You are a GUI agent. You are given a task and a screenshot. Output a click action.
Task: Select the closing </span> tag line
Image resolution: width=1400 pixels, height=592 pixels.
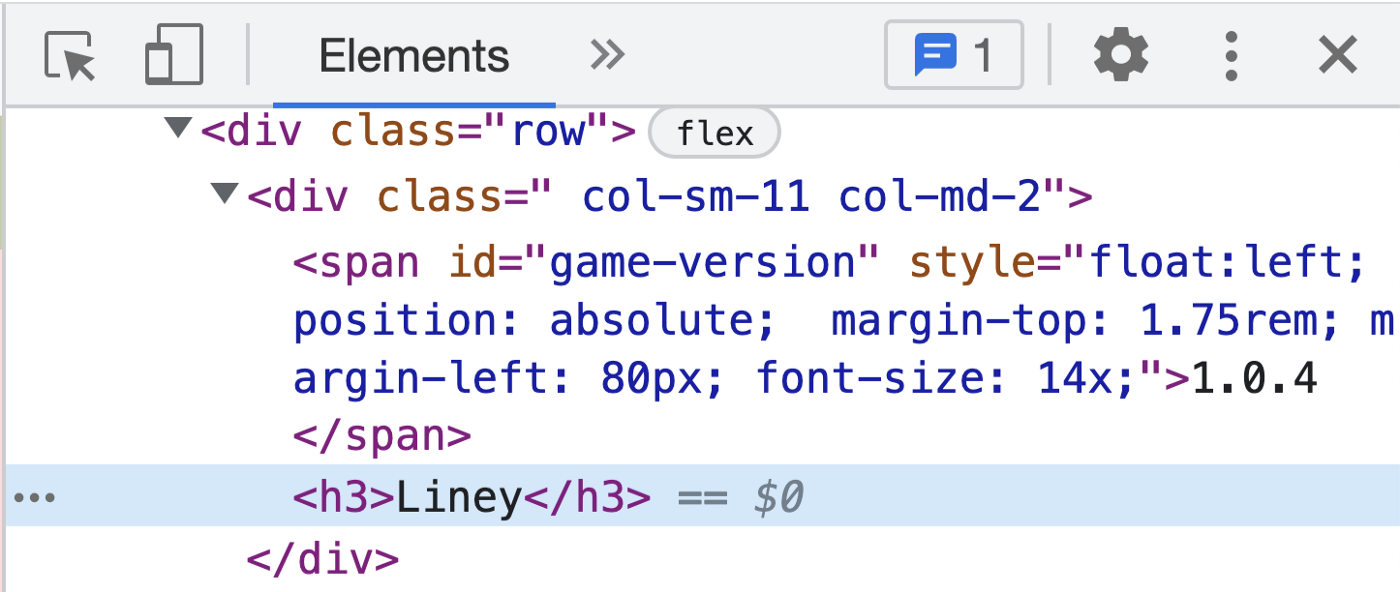click(x=381, y=436)
